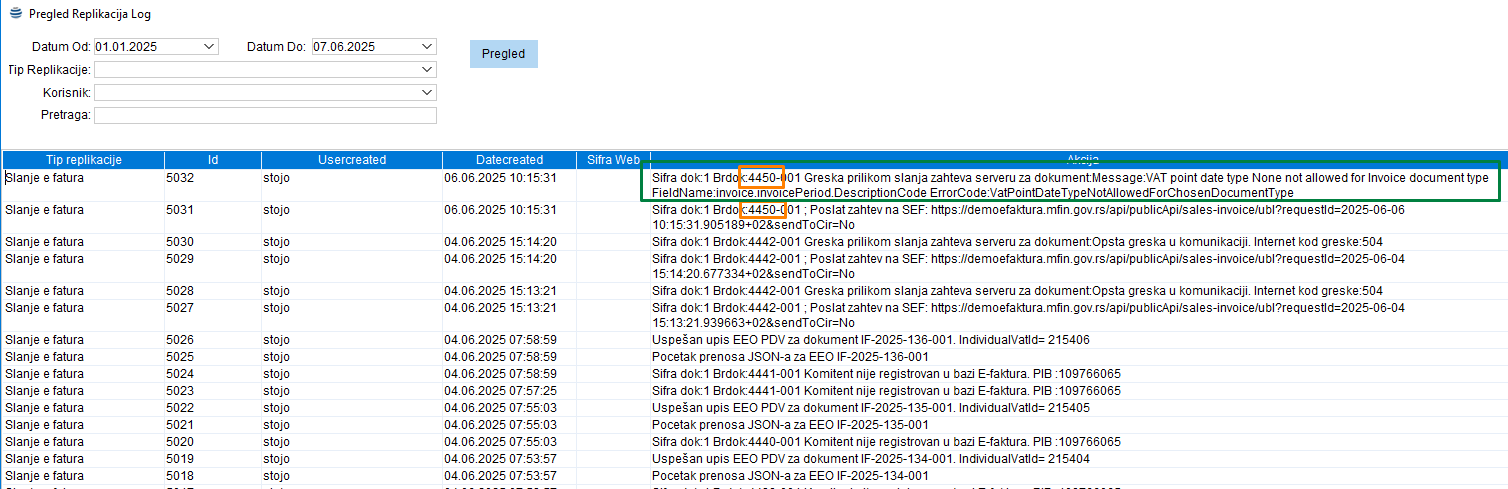Click Datecreated cell 04.06.2025 07:53:57 in row 5018

(500, 476)
